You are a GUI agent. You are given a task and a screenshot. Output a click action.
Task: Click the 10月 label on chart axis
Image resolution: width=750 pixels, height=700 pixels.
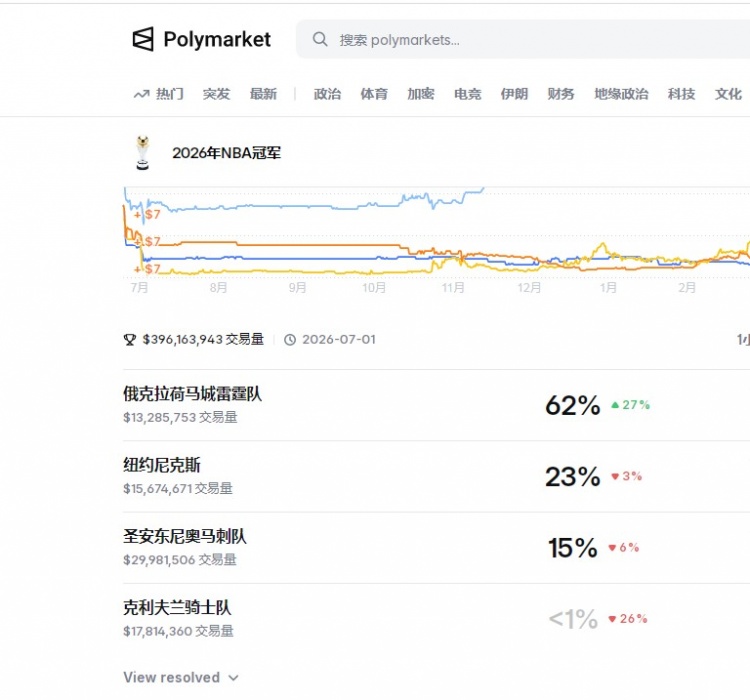coord(374,288)
